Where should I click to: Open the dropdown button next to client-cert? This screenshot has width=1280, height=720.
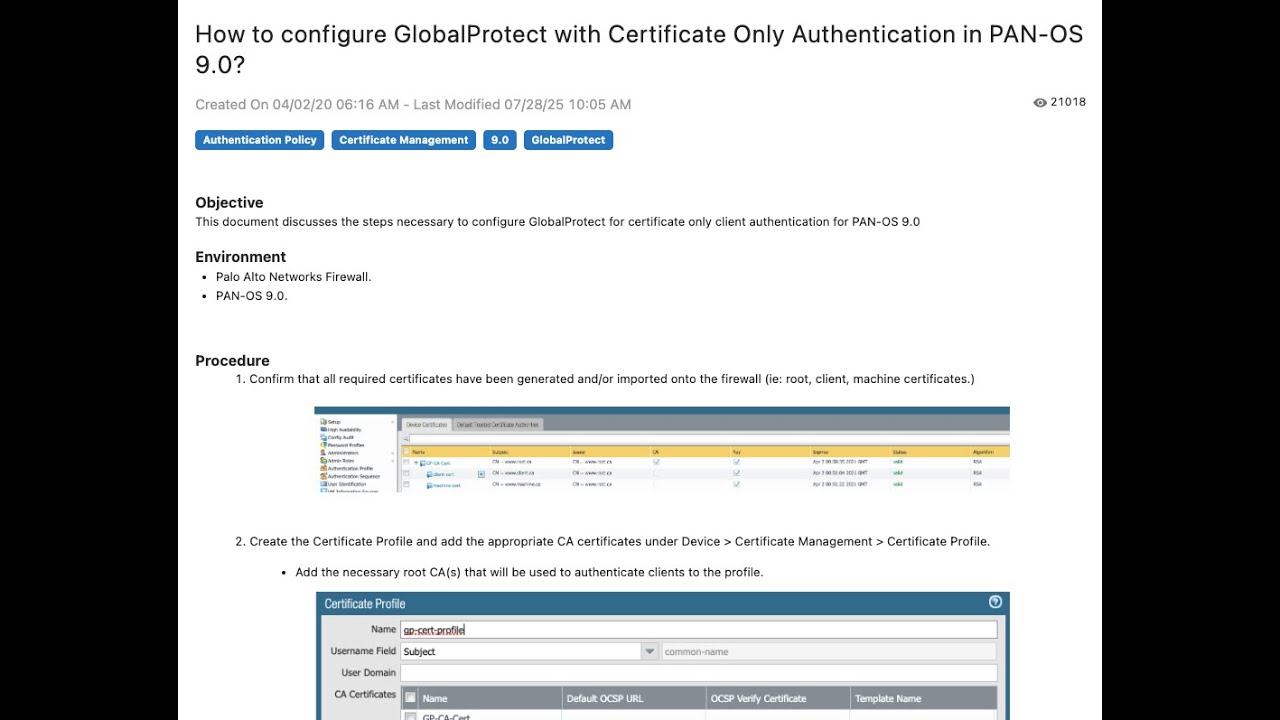point(481,474)
